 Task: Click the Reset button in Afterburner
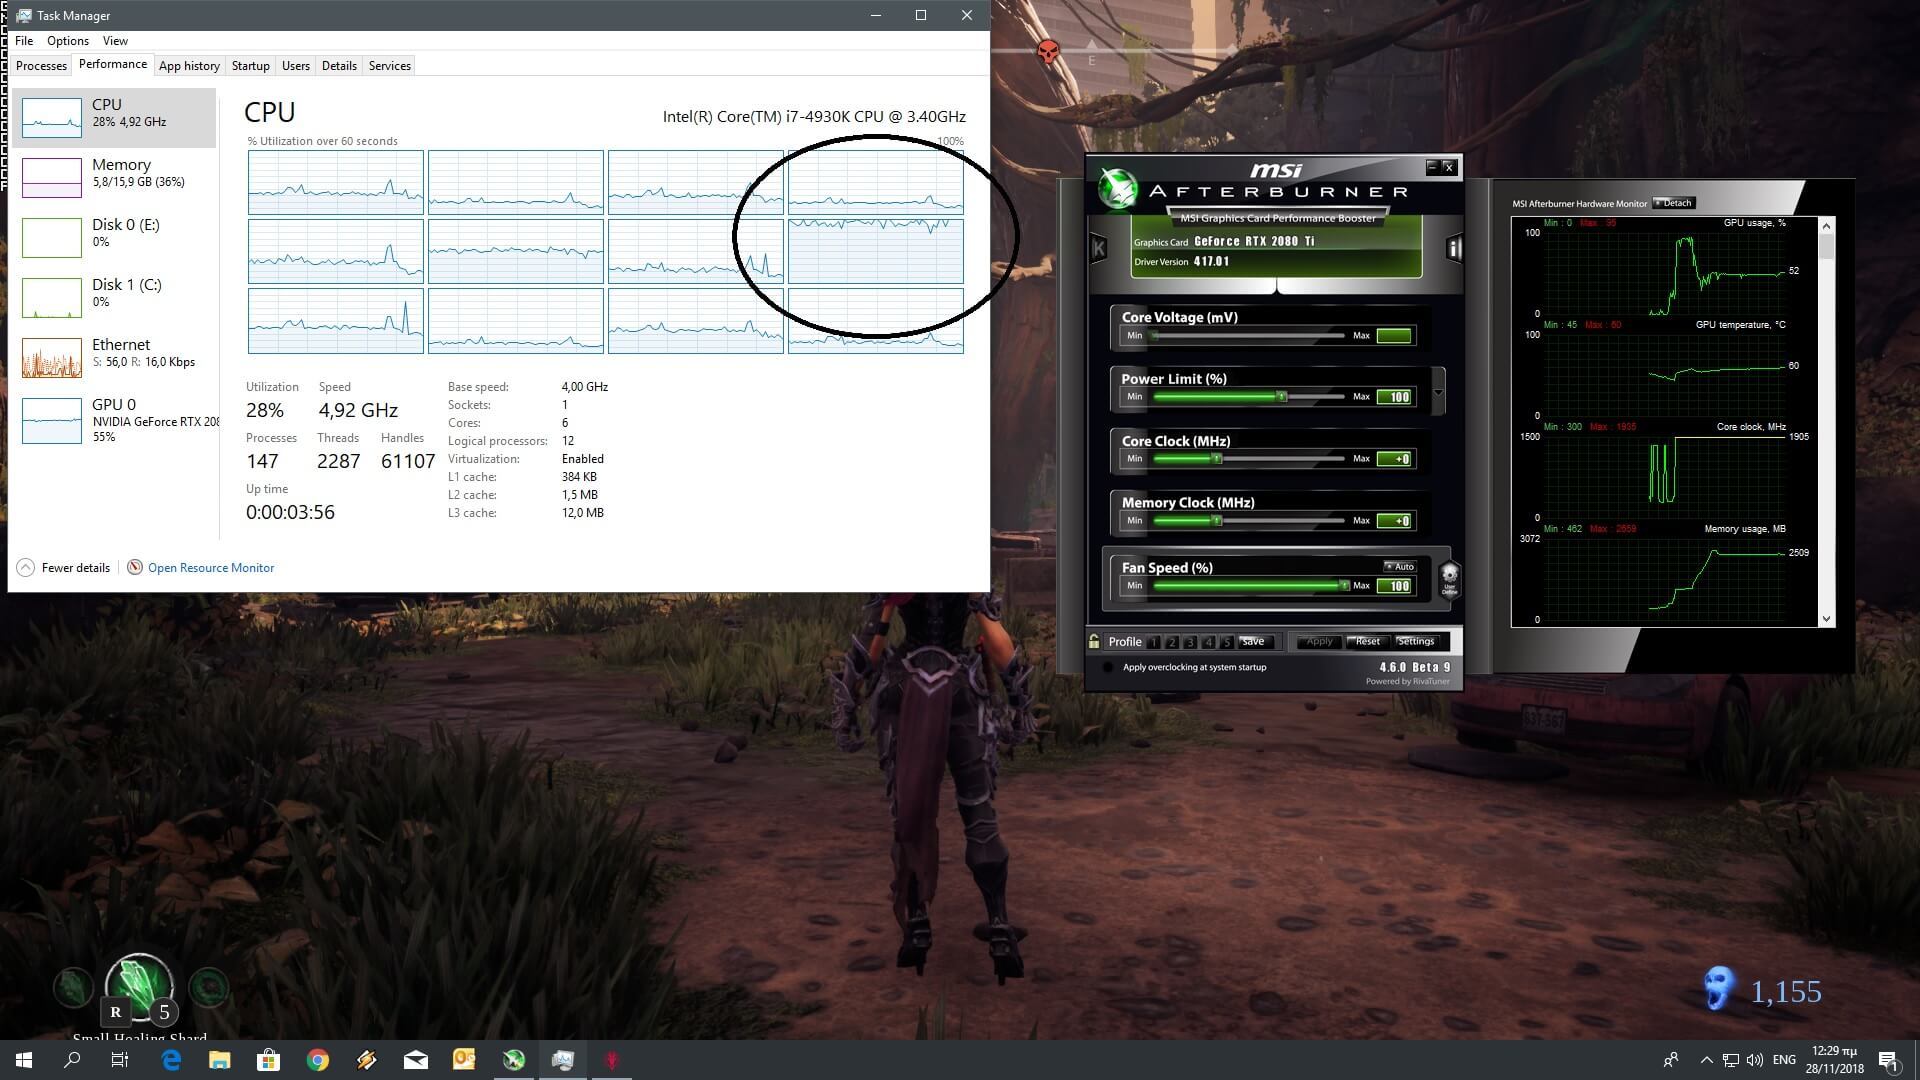click(x=1367, y=642)
